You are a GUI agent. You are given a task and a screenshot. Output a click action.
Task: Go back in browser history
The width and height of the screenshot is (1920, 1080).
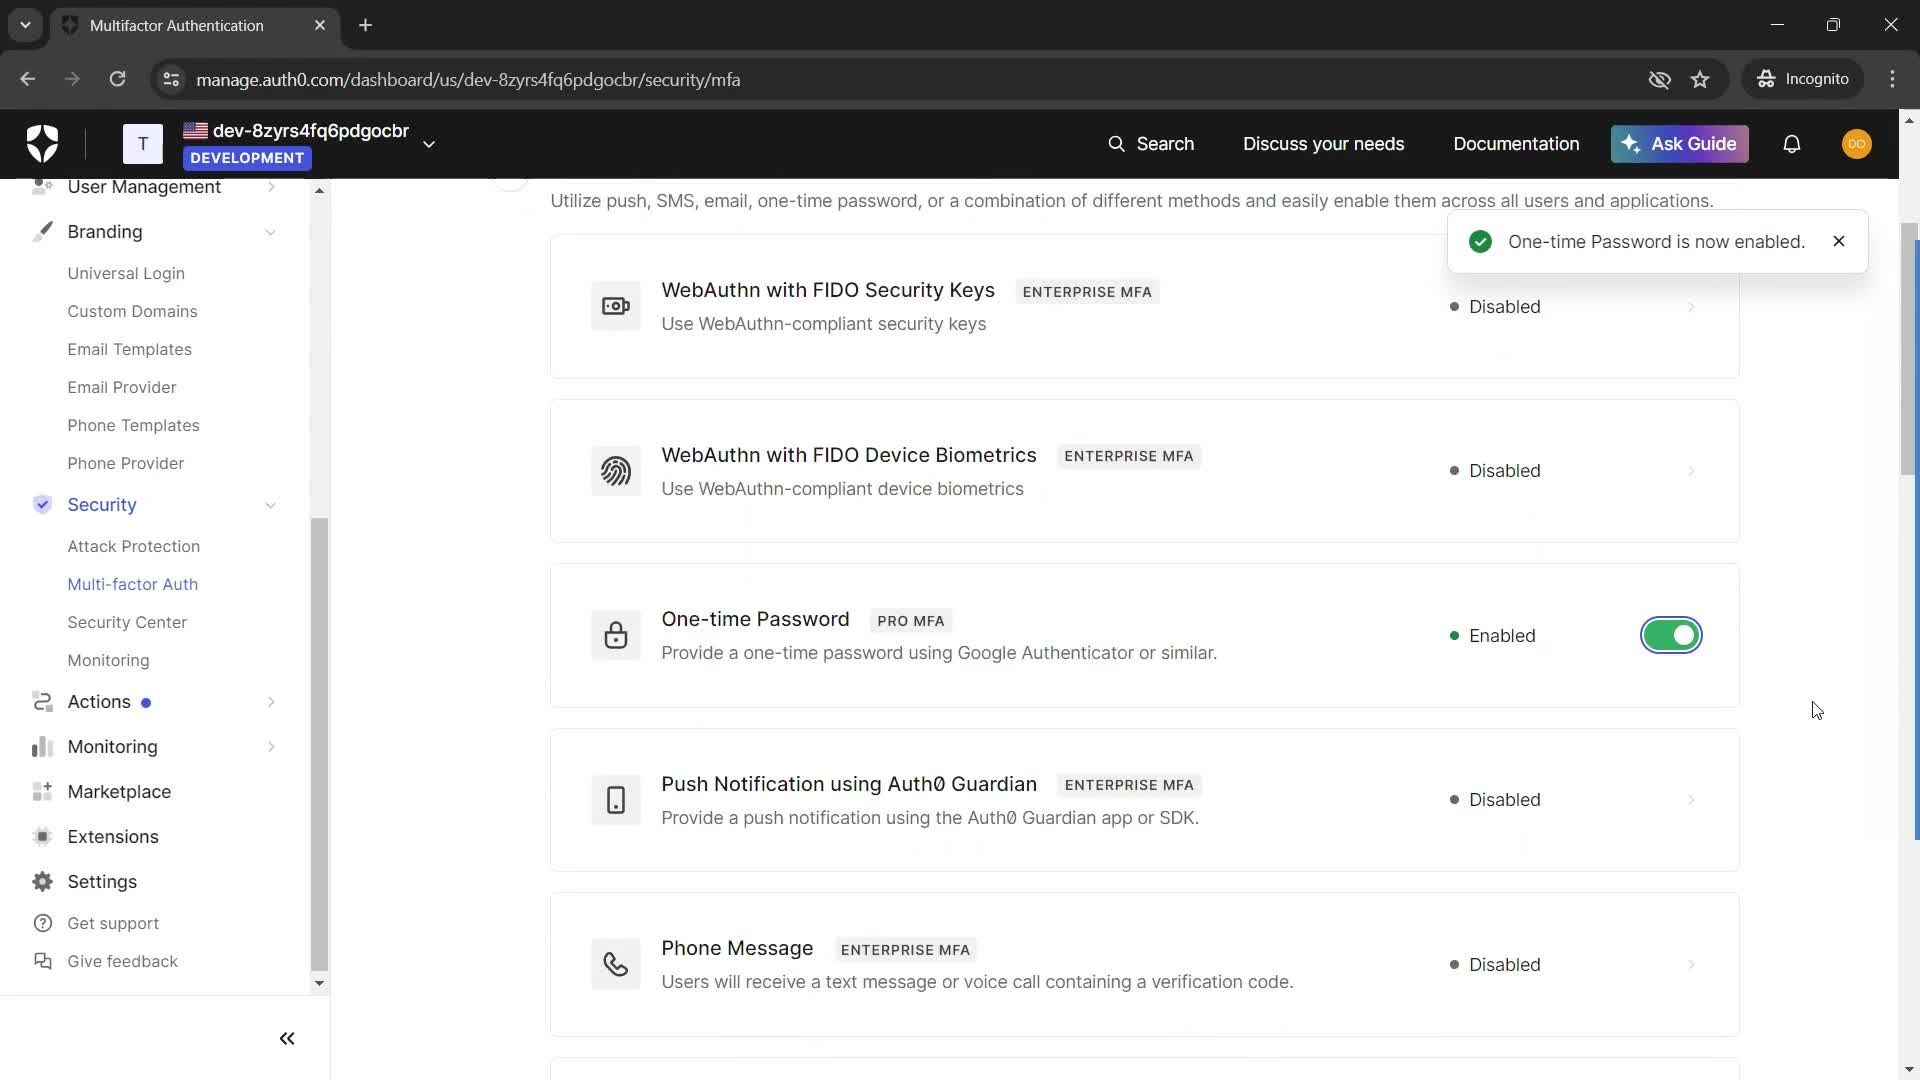[x=28, y=79]
